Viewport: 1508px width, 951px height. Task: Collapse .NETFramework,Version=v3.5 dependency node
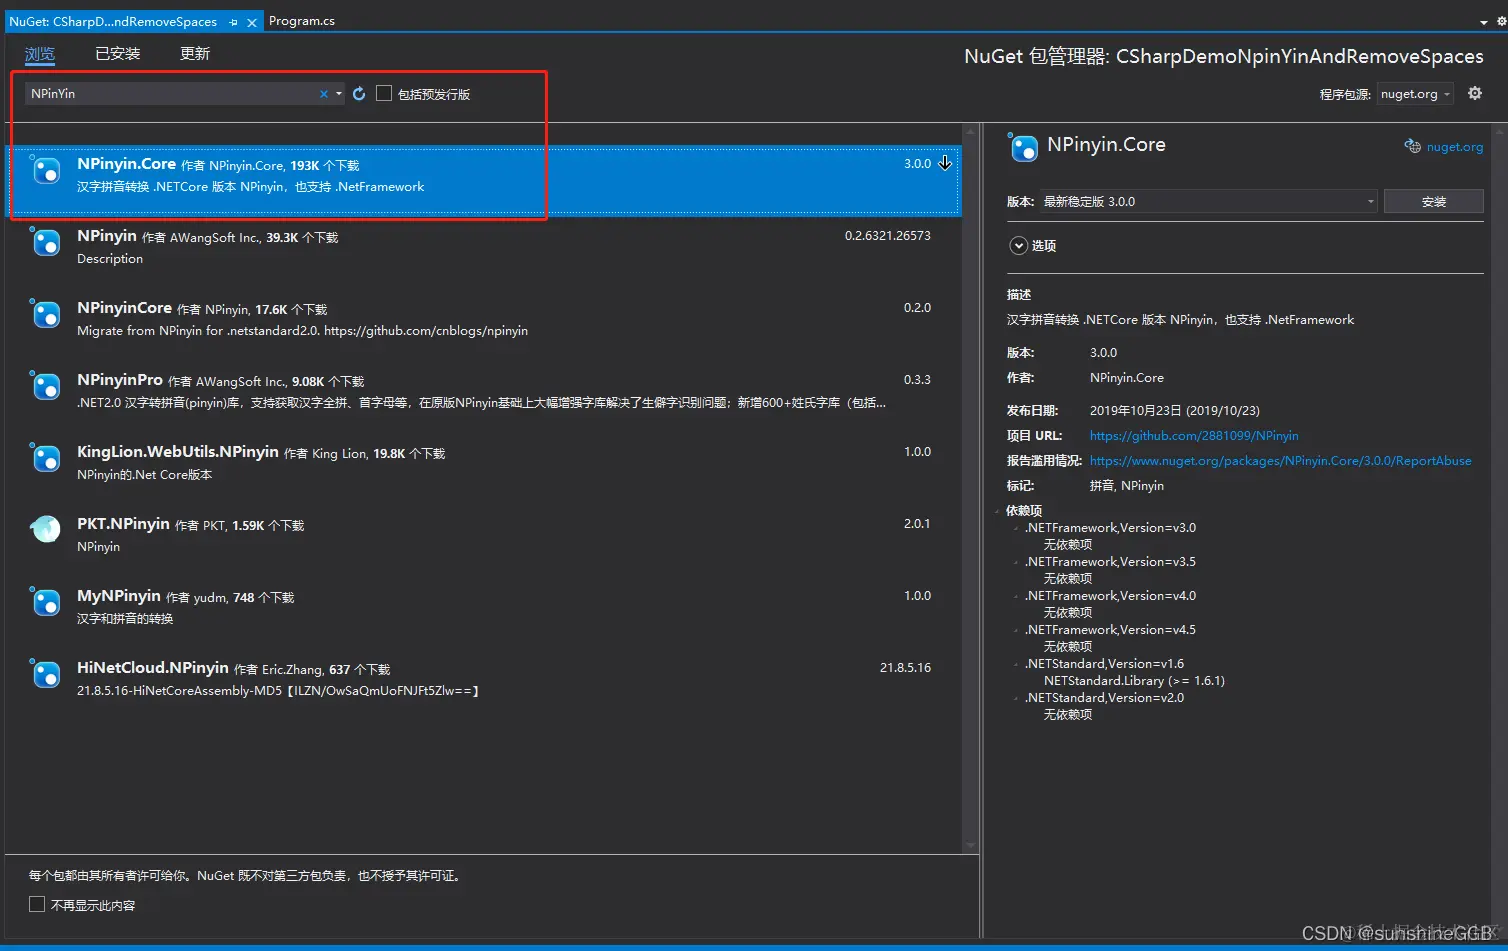pyautogui.click(x=1017, y=562)
